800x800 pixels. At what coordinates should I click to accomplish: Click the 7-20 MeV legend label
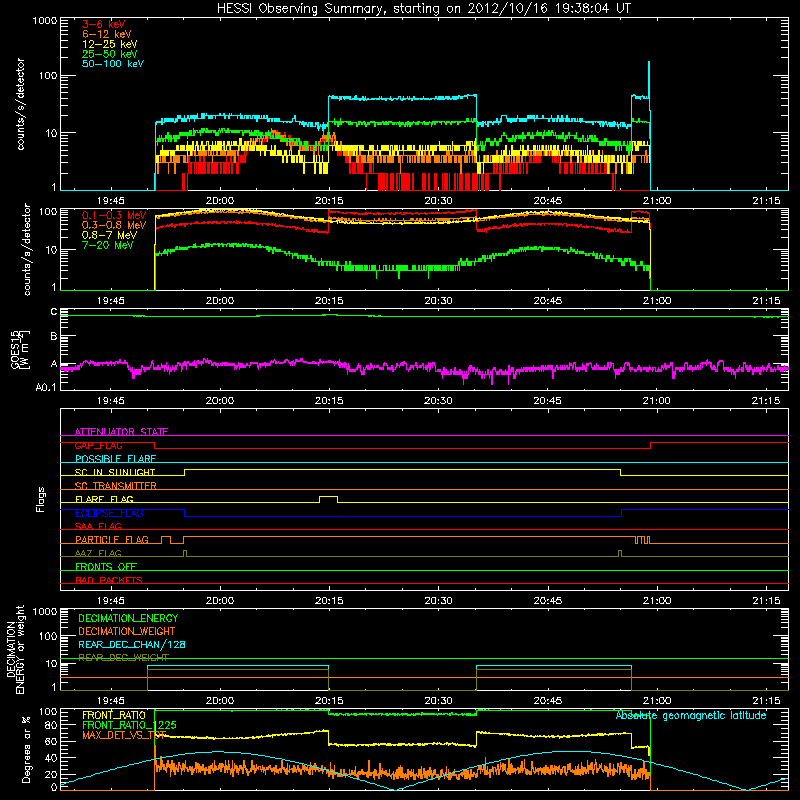tap(108, 245)
